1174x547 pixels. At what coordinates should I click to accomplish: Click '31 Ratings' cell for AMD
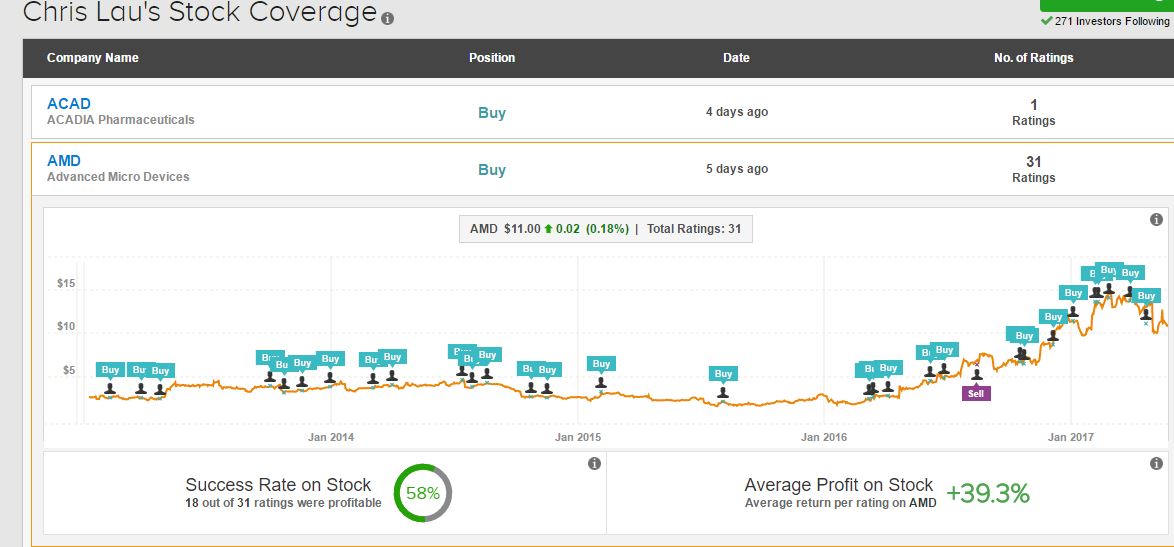click(x=1034, y=170)
